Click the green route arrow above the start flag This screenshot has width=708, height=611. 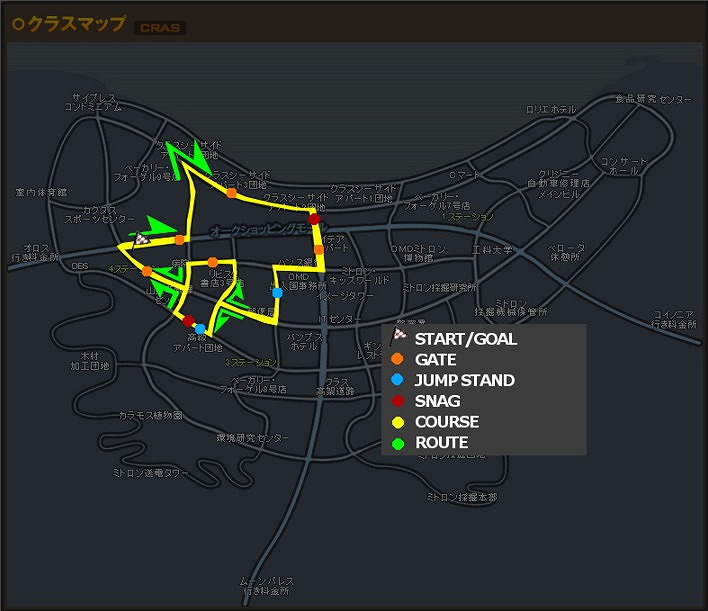point(156,226)
